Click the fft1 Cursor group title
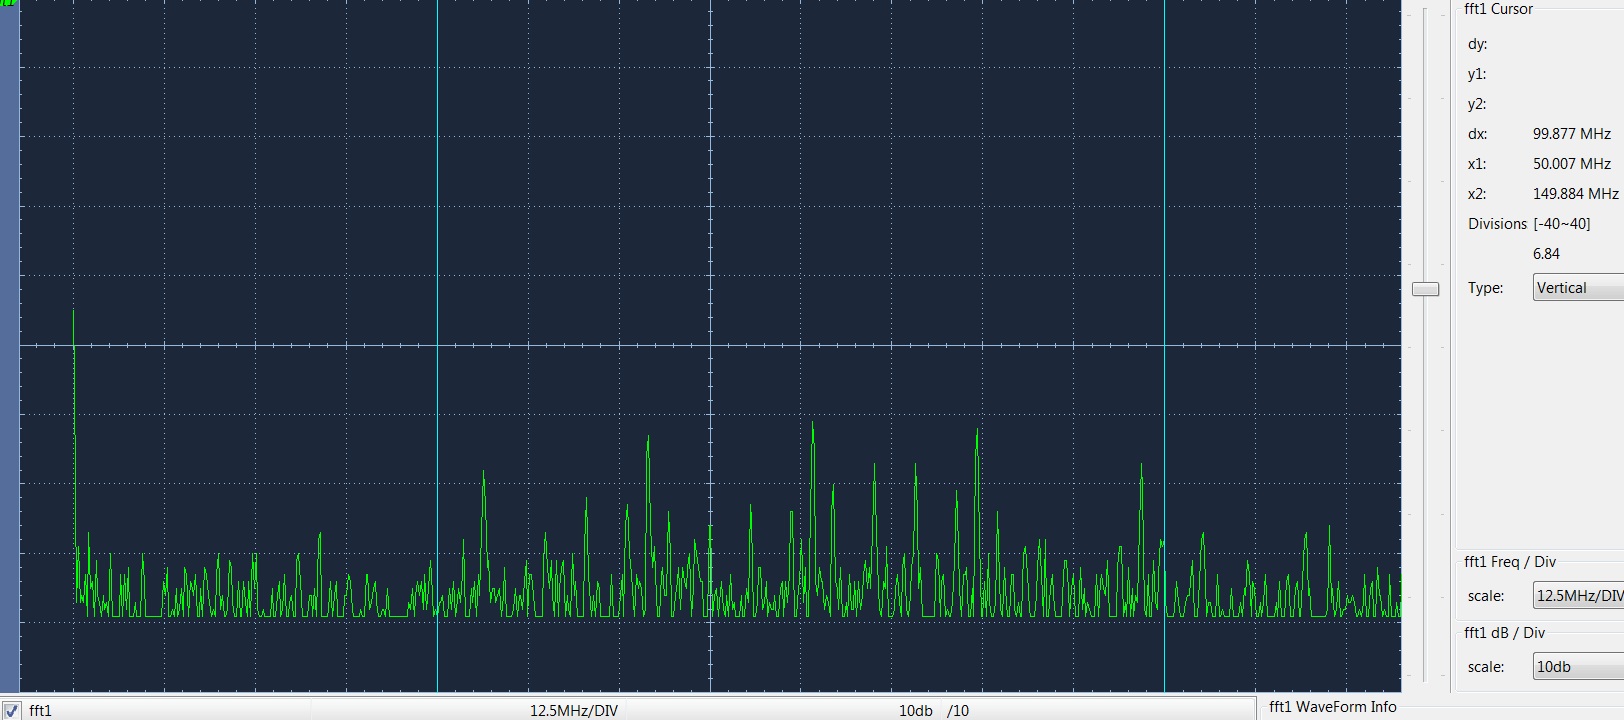1624x720 pixels. (x=1498, y=9)
